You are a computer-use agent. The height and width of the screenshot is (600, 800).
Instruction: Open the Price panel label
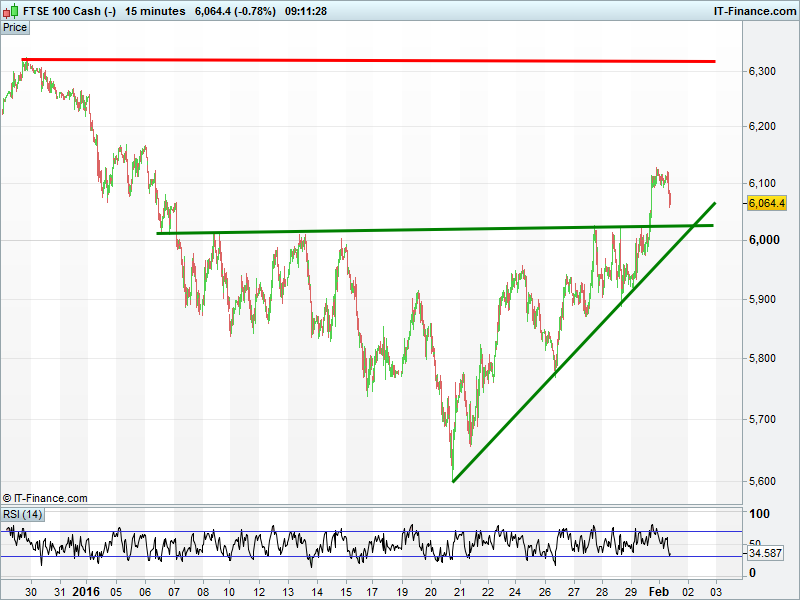[x=15, y=28]
